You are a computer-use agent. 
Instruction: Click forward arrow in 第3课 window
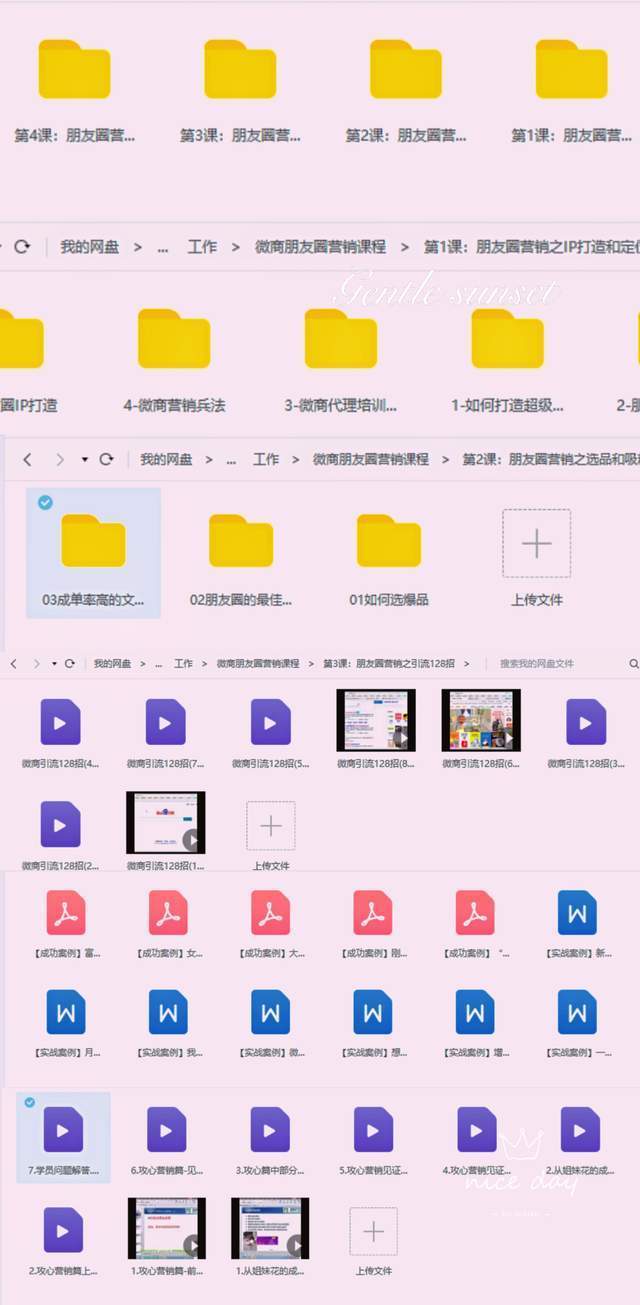click(x=37, y=663)
